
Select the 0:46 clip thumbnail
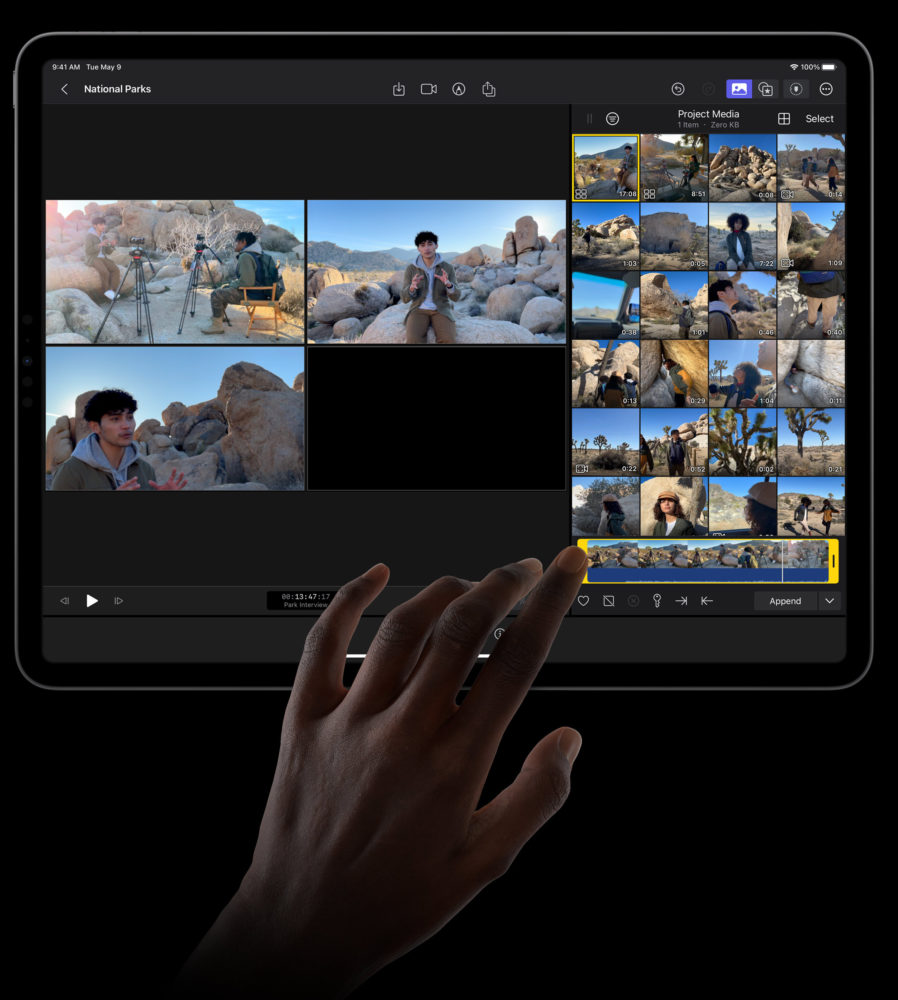coord(742,305)
